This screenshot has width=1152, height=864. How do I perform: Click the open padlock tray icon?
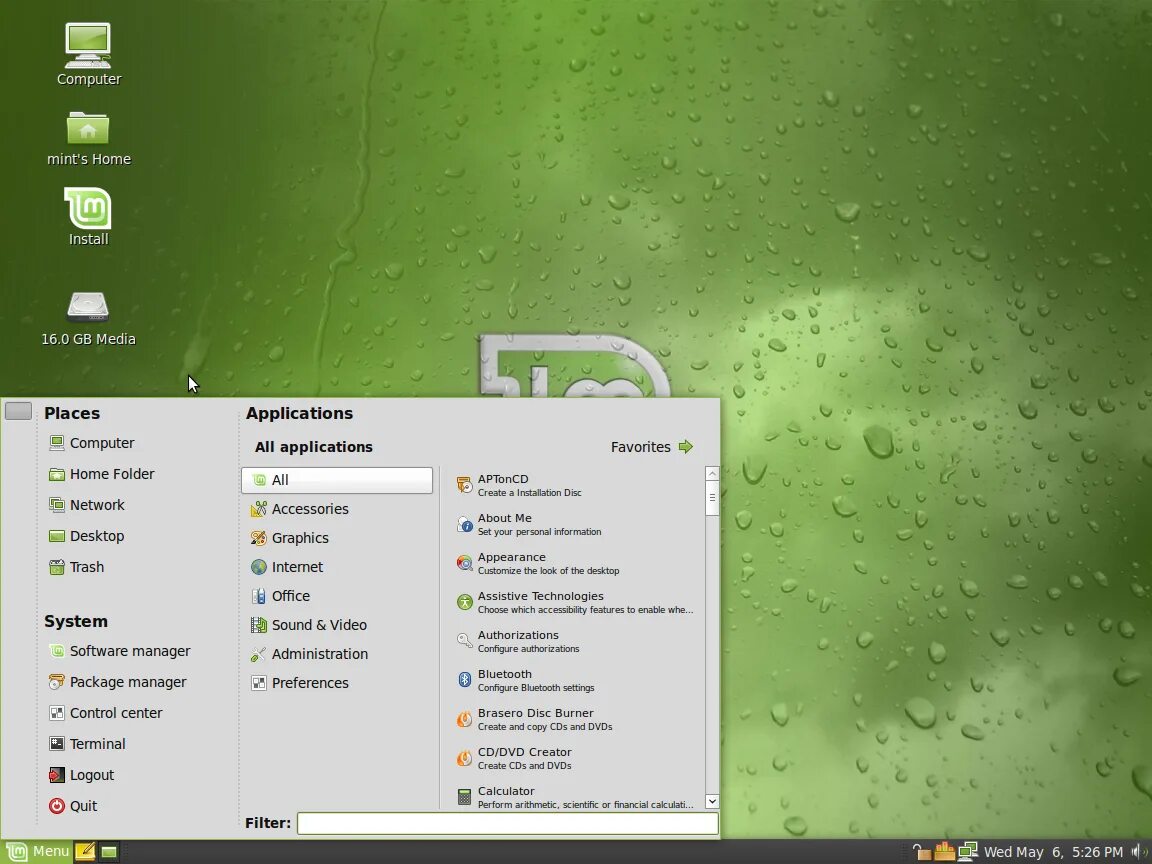click(921, 852)
